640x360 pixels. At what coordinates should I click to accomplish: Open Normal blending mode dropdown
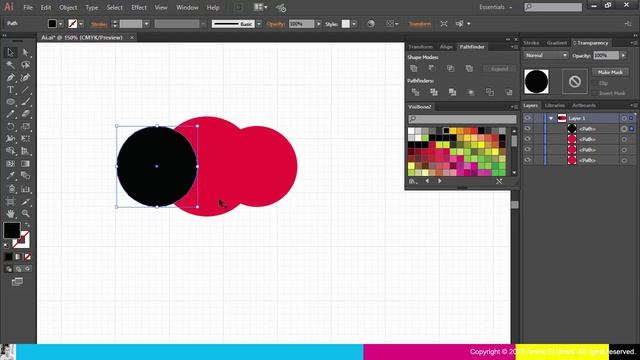546,55
